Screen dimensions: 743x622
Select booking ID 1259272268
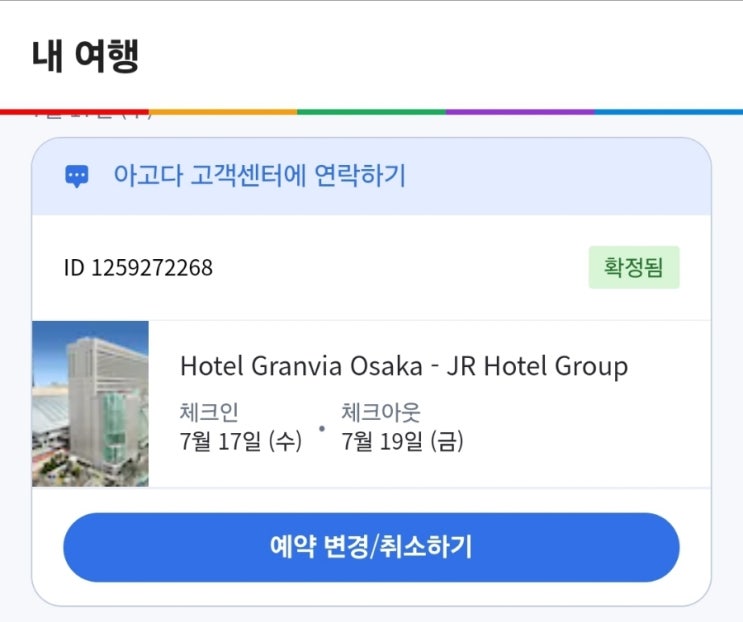tap(138, 268)
